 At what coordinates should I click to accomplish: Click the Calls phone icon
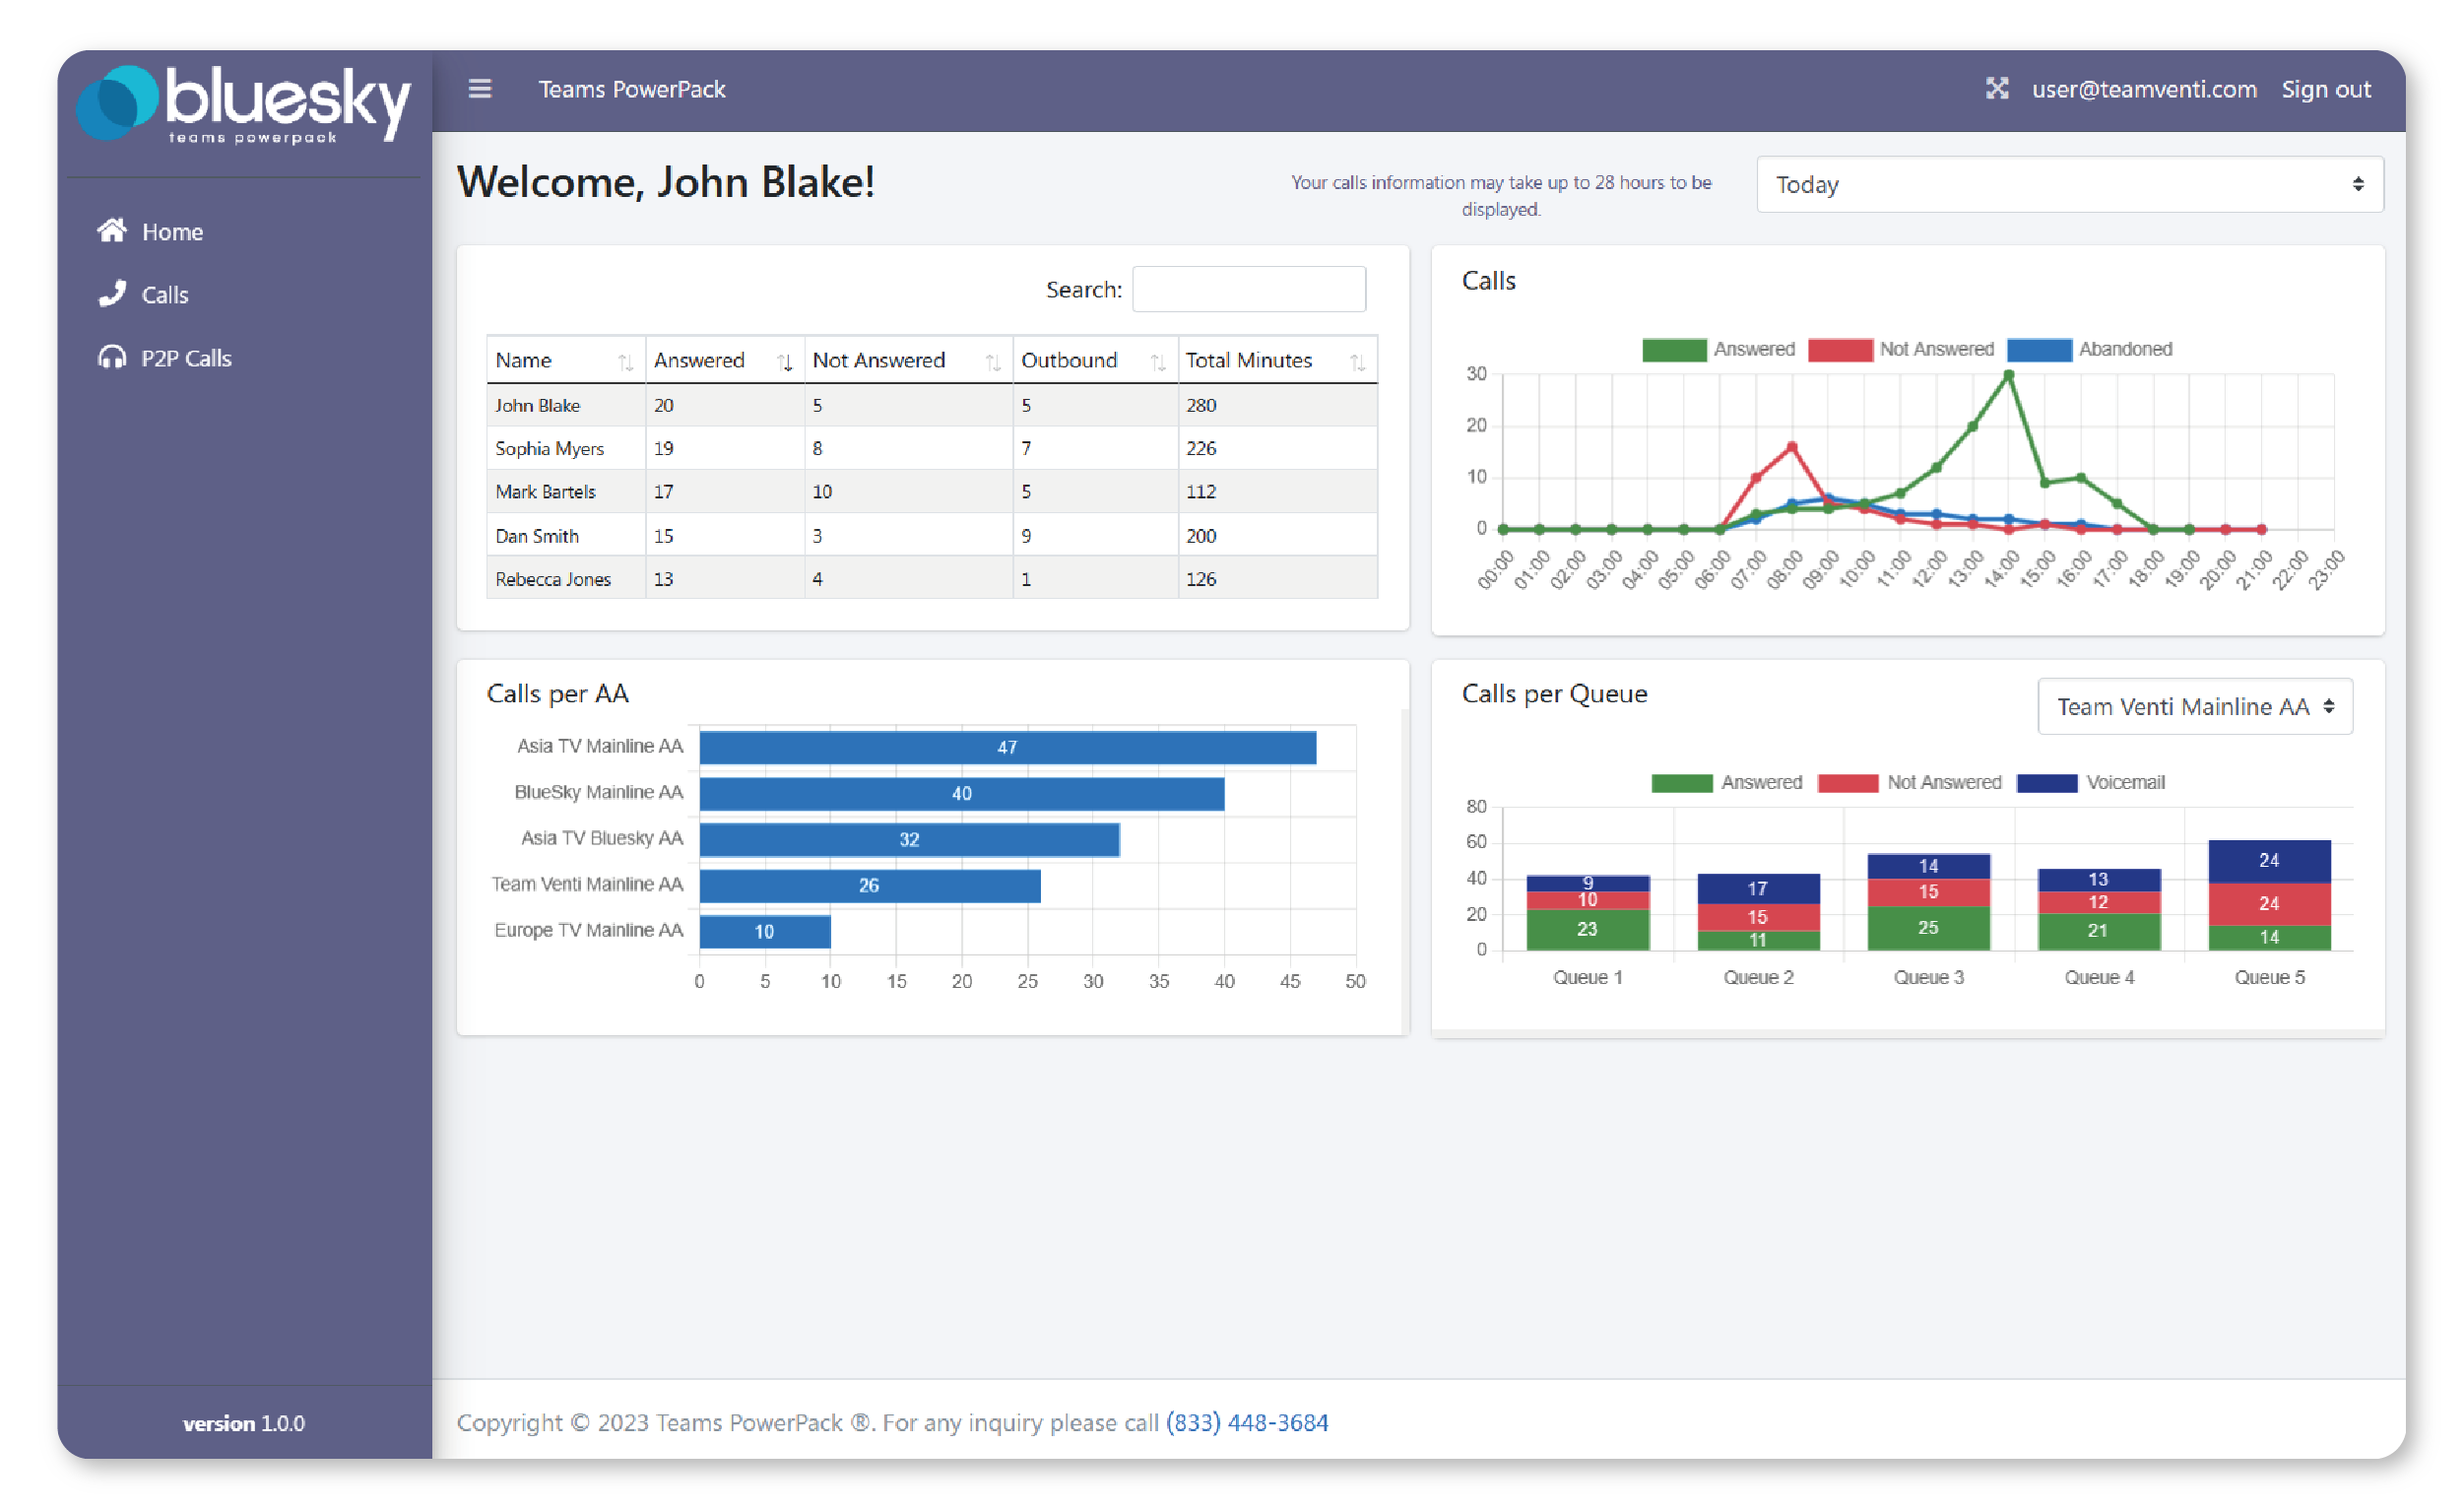click(x=112, y=294)
